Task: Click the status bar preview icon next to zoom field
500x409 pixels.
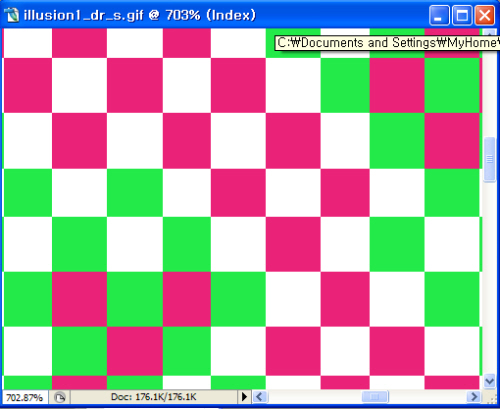Action: pyautogui.click(x=60, y=397)
